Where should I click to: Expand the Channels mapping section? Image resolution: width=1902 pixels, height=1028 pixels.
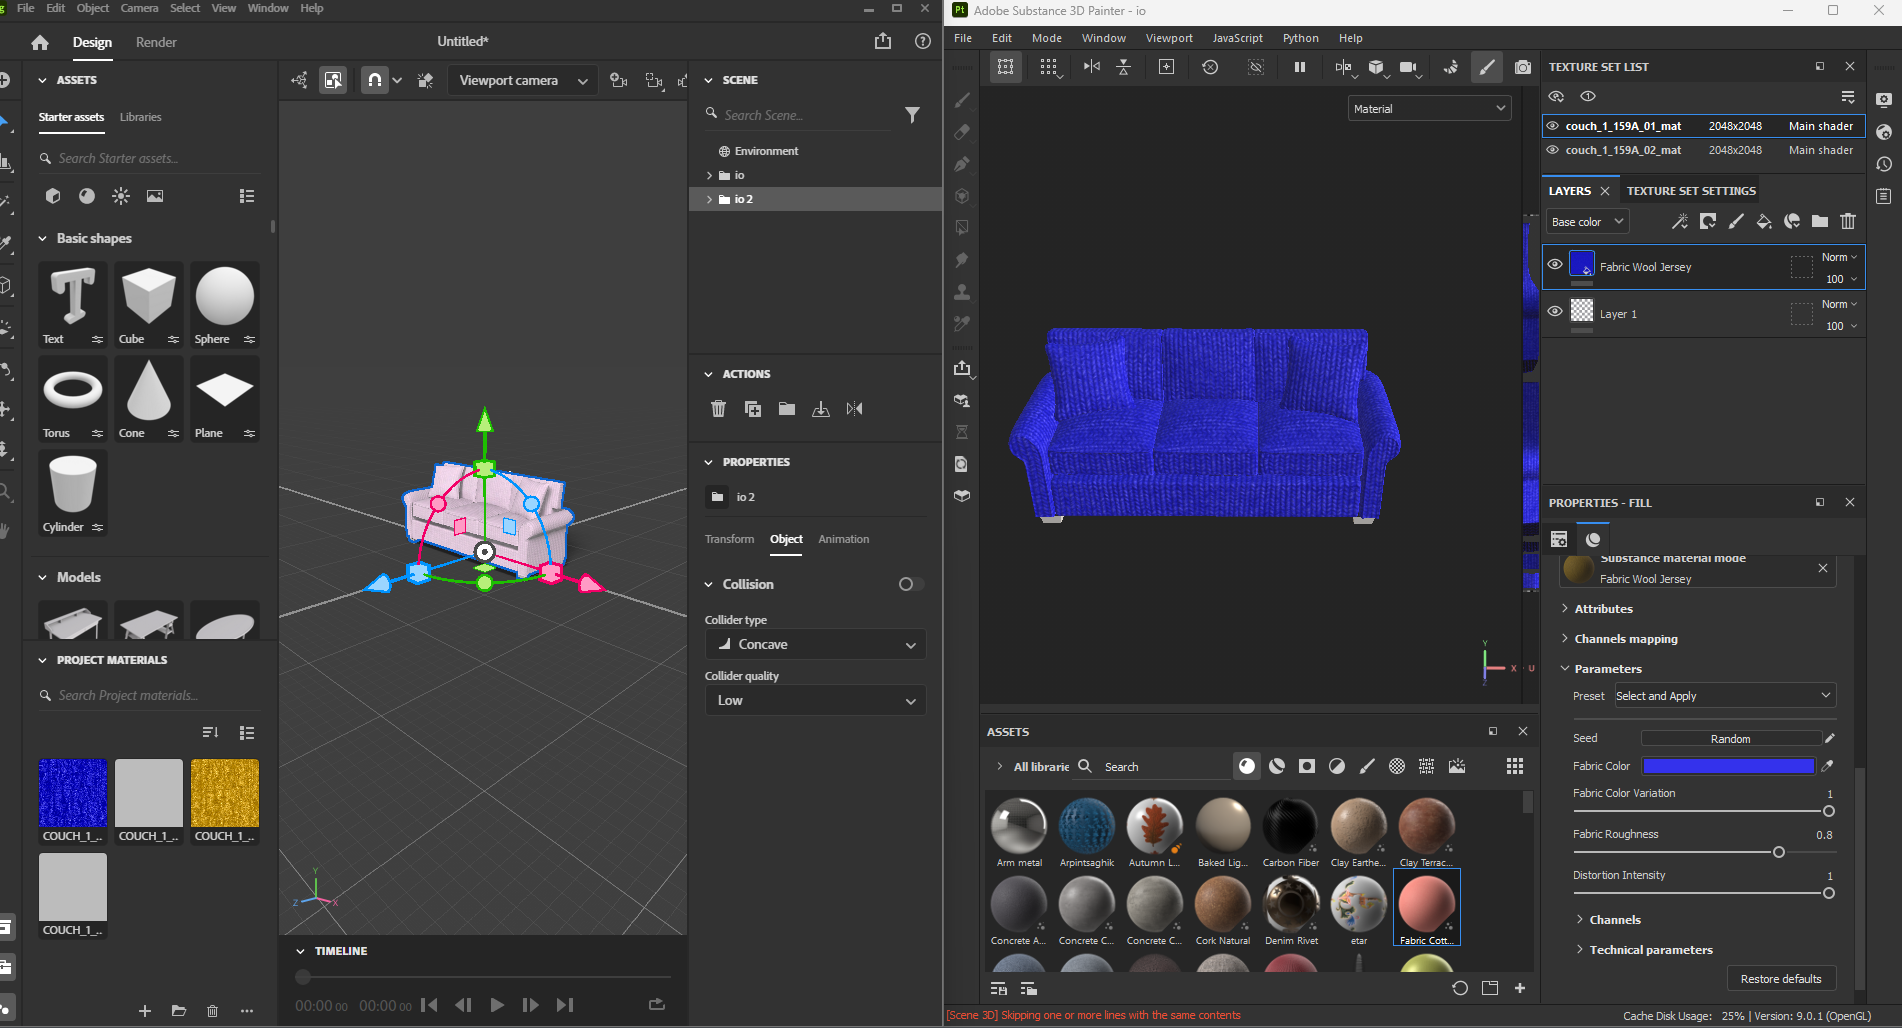[1627, 639]
